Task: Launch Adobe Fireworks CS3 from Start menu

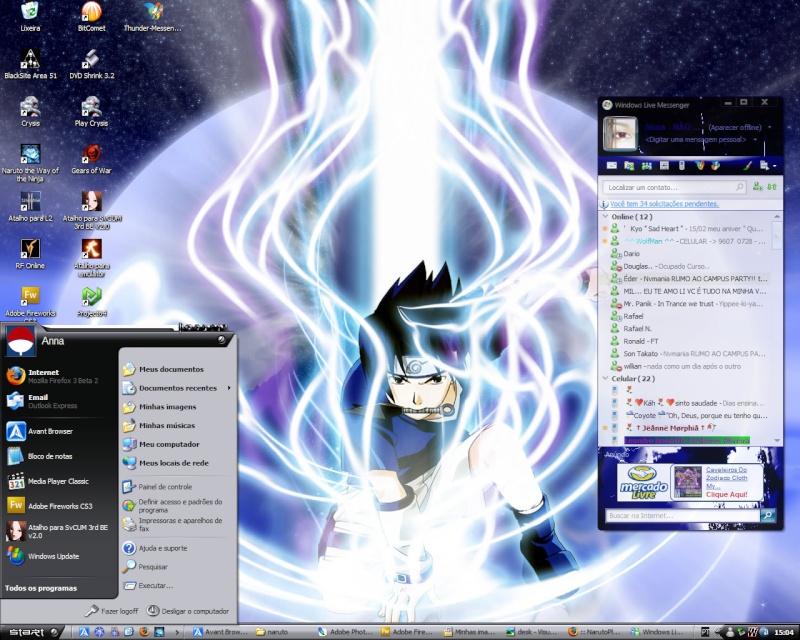Action: point(59,506)
